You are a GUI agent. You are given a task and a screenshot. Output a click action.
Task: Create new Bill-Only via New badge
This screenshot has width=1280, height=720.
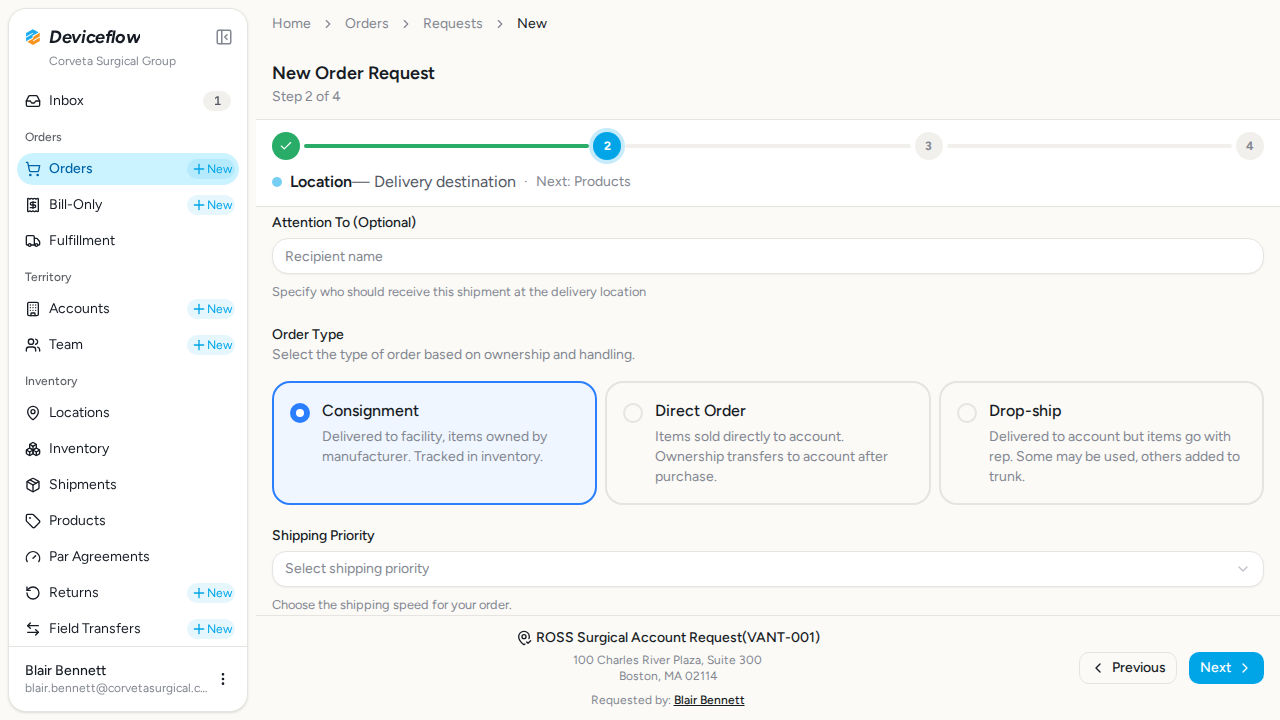click(x=212, y=205)
